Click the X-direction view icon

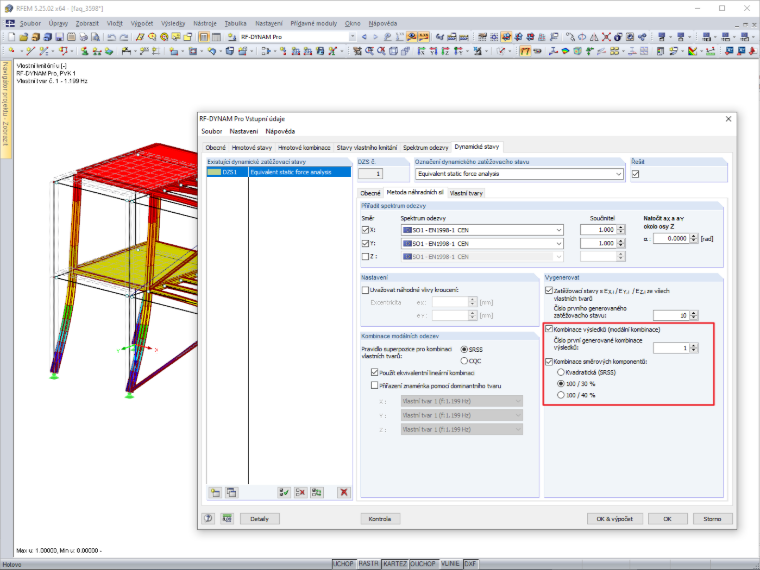421,51
